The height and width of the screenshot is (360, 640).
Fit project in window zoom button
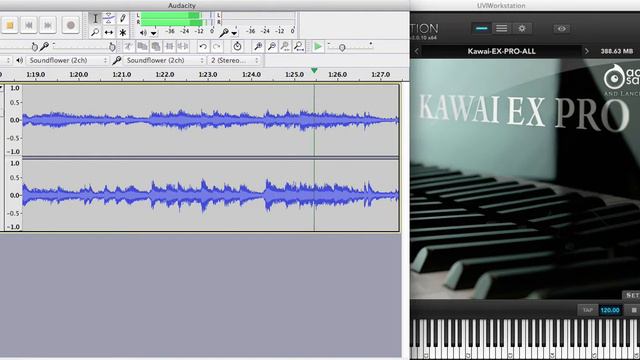coord(299,47)
